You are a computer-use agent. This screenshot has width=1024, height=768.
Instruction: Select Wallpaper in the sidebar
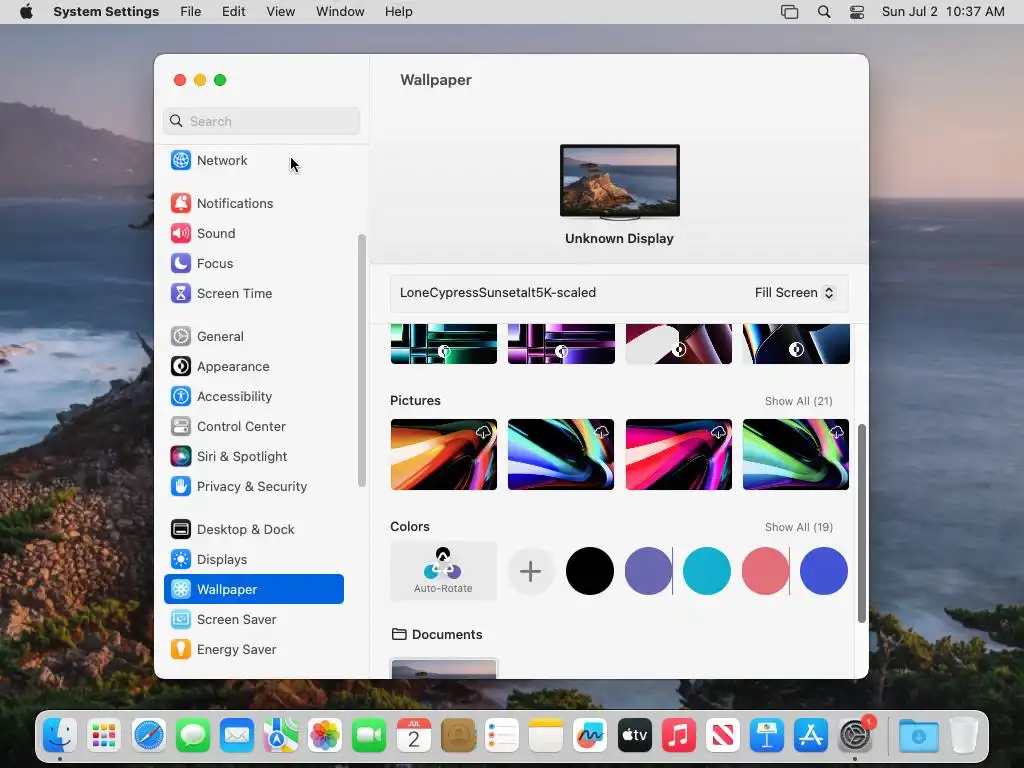[x=253, y=589]
